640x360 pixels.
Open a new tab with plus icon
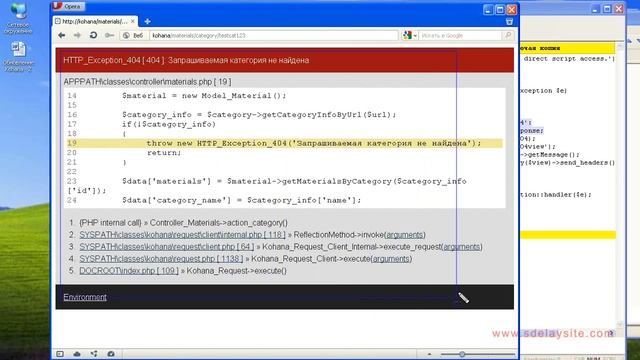point(147,21)
